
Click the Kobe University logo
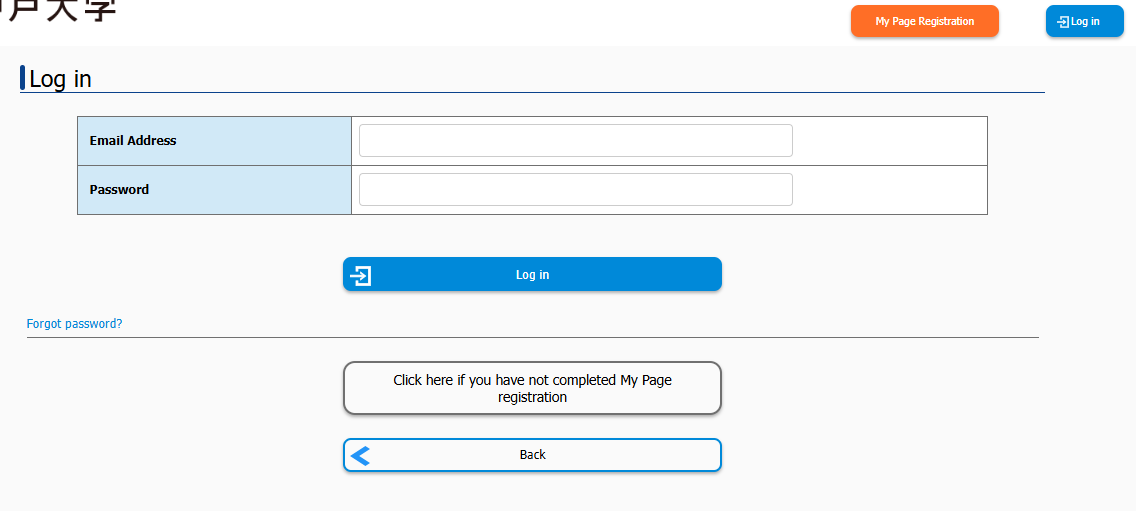tap(60, 10)
